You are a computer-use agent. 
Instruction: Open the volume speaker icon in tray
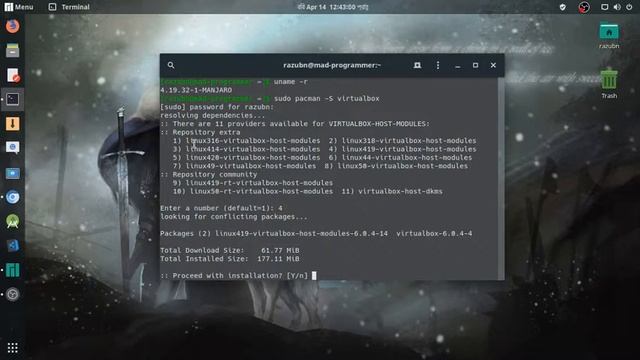[x=617, y=7]
